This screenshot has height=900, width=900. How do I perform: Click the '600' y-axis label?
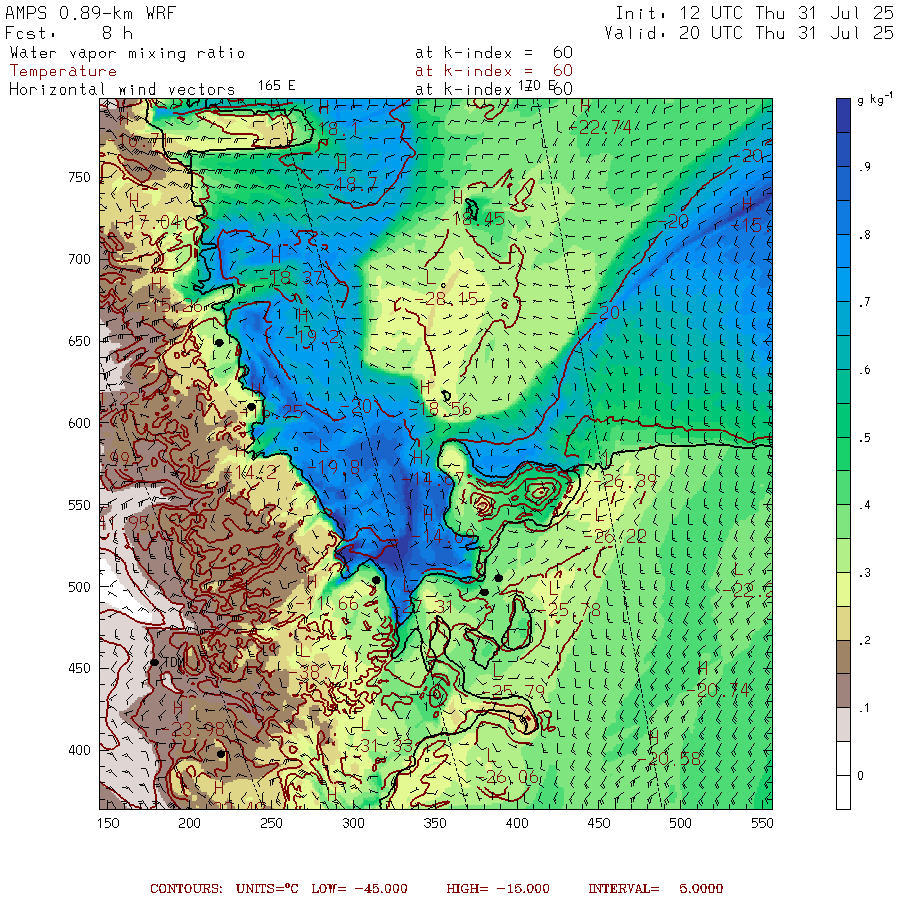pos(79,424)
